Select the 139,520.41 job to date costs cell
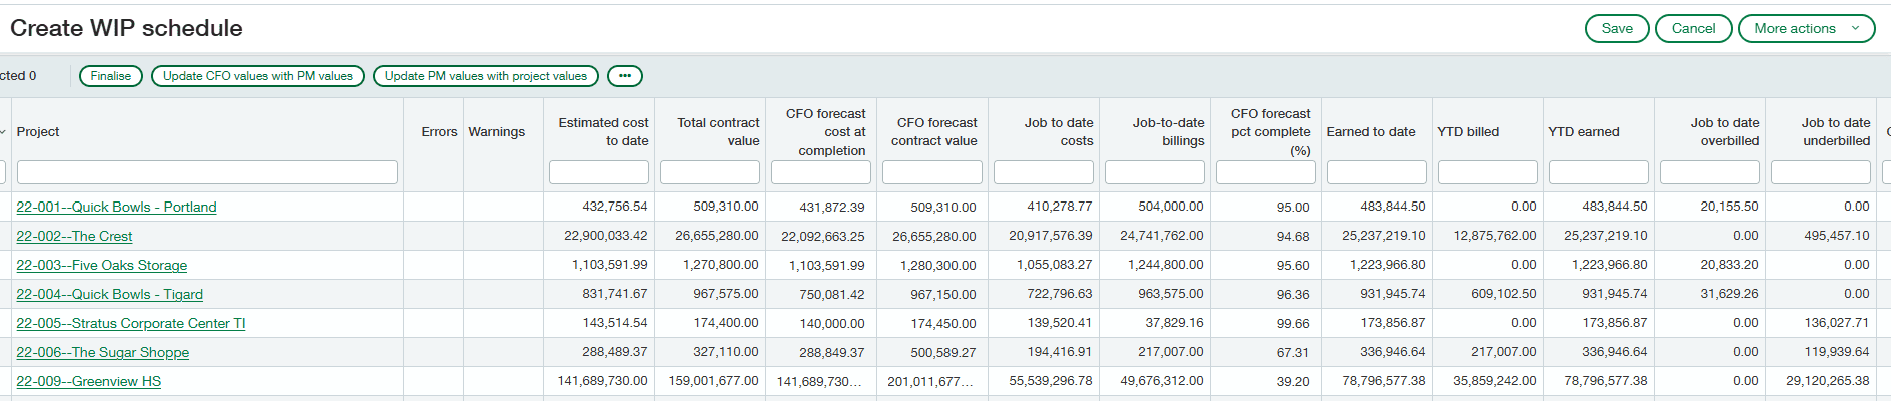 [1044, 322]
